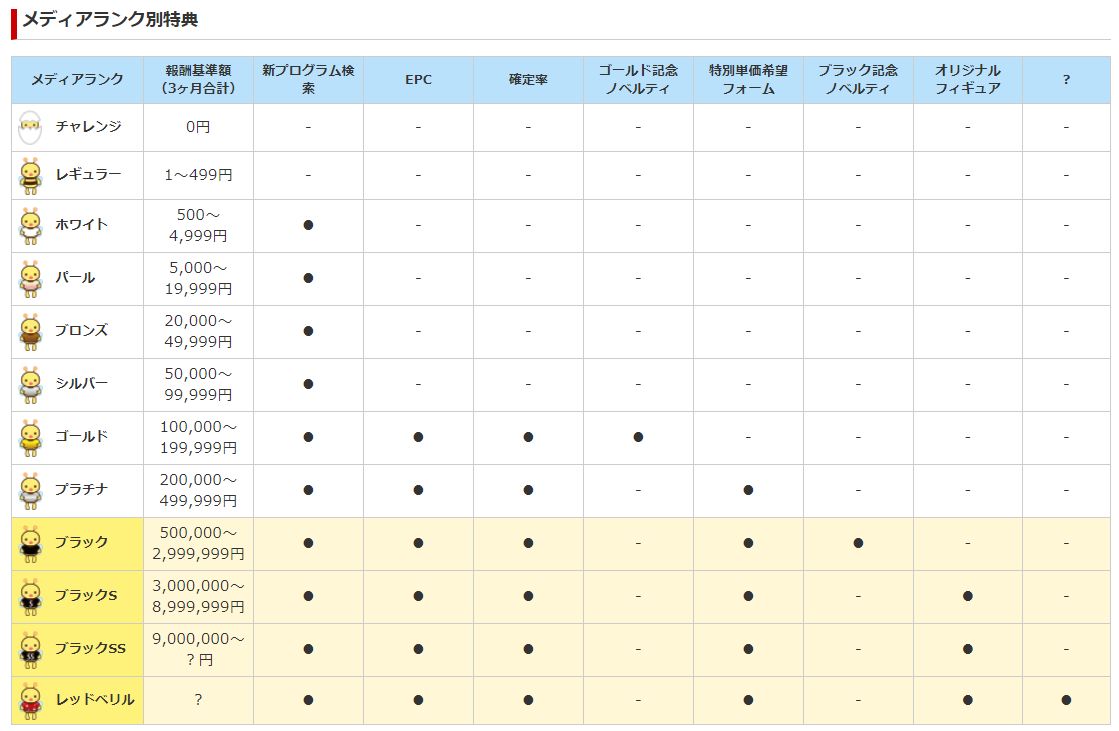Click the EPC dot in プラチナ row
The image size is (1119, 731).
click(x=418, y=490)
